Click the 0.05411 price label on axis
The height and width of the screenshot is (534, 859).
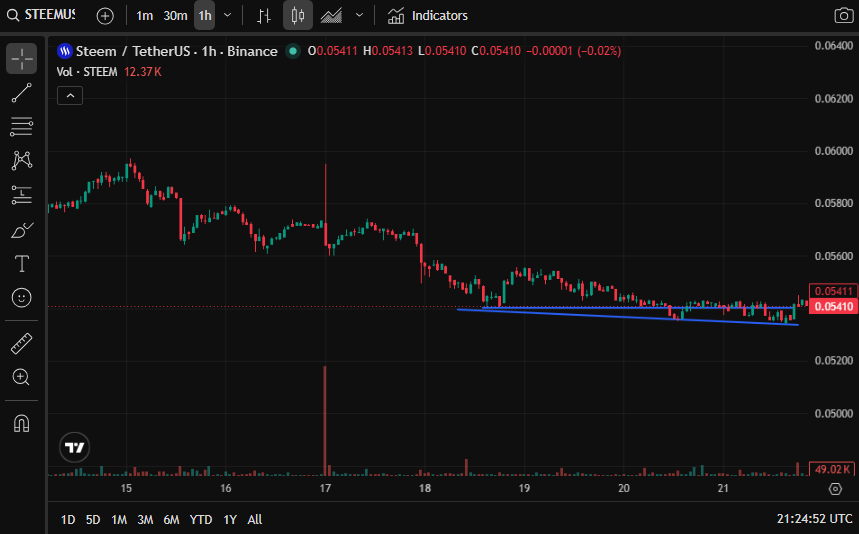click(x=833, y=291)
